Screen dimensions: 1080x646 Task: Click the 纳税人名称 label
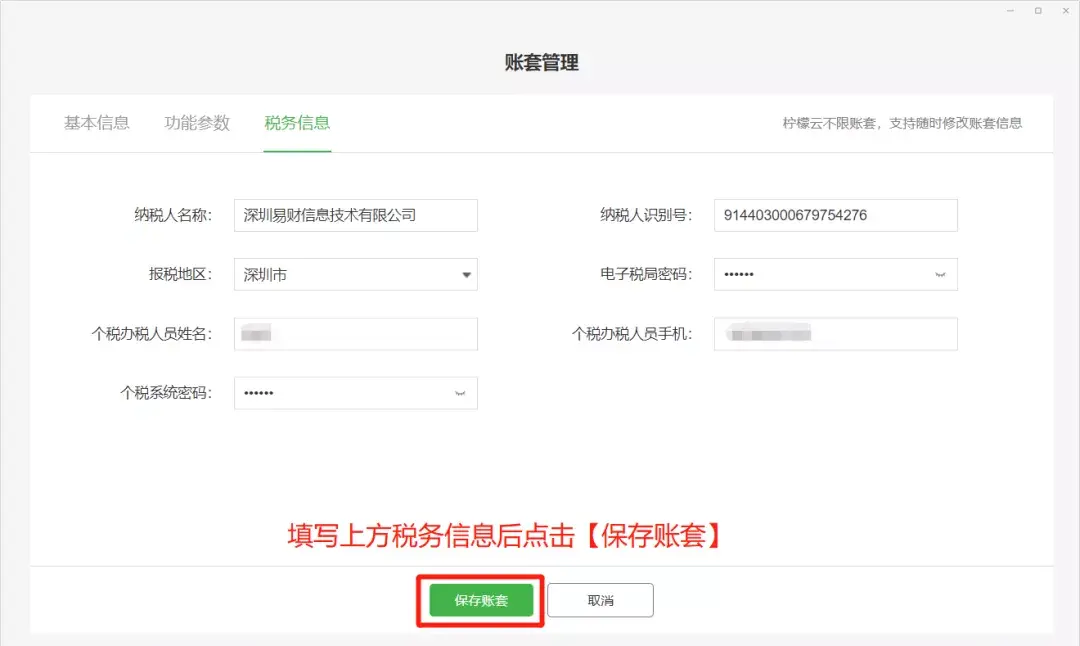click(173, 216)
